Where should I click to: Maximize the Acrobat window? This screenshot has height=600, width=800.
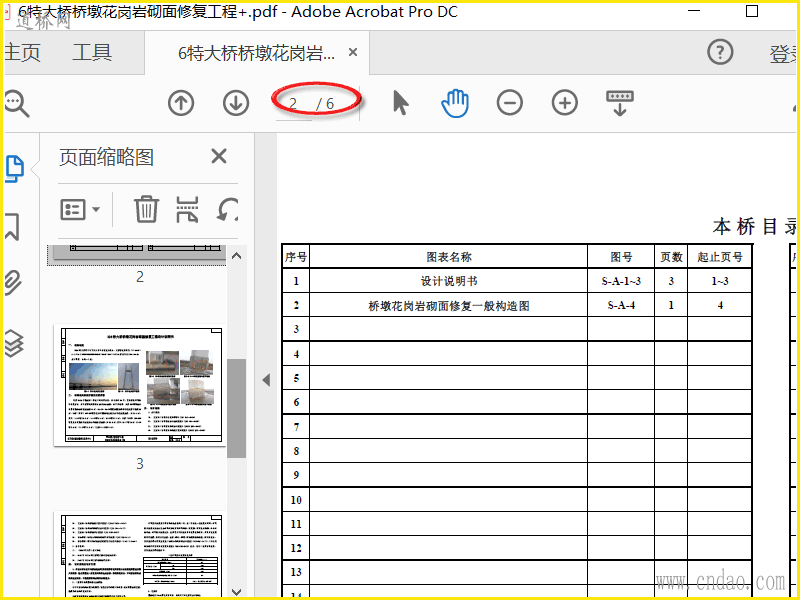[x=752, y=11]
